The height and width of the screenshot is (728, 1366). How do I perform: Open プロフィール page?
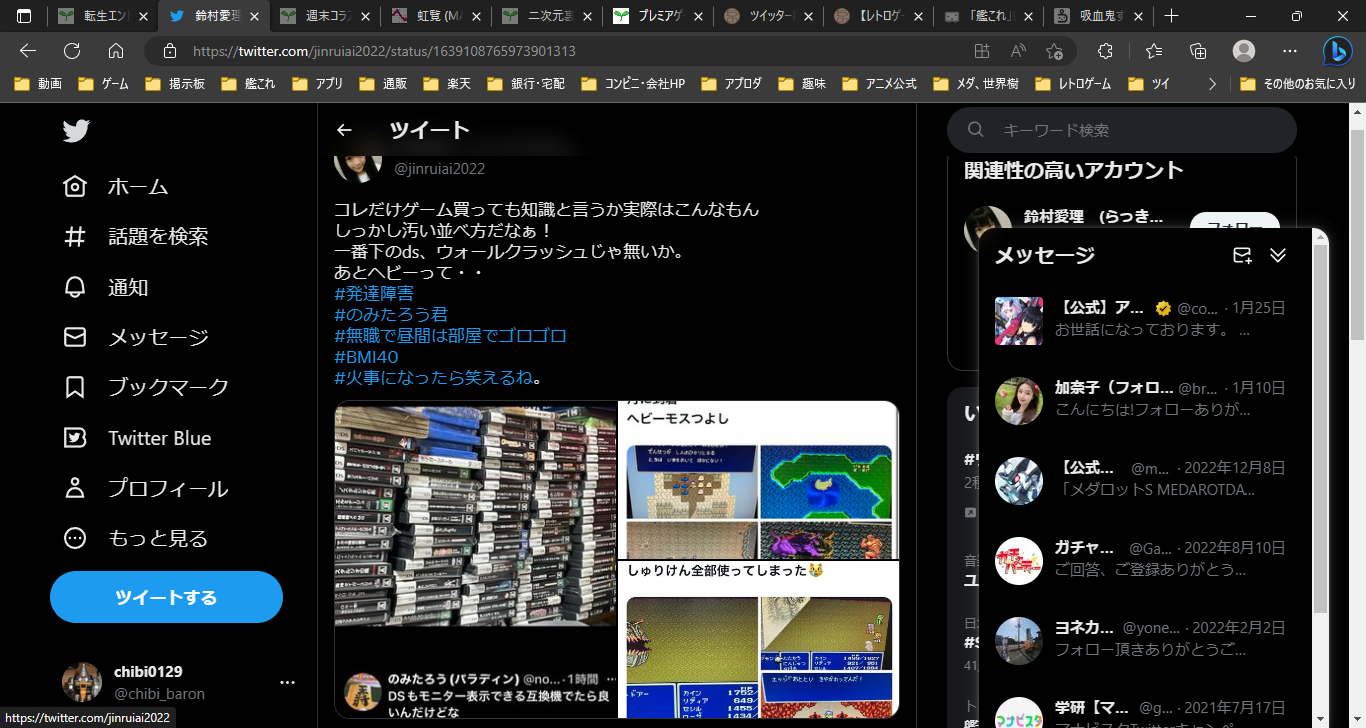coord(146,489)
